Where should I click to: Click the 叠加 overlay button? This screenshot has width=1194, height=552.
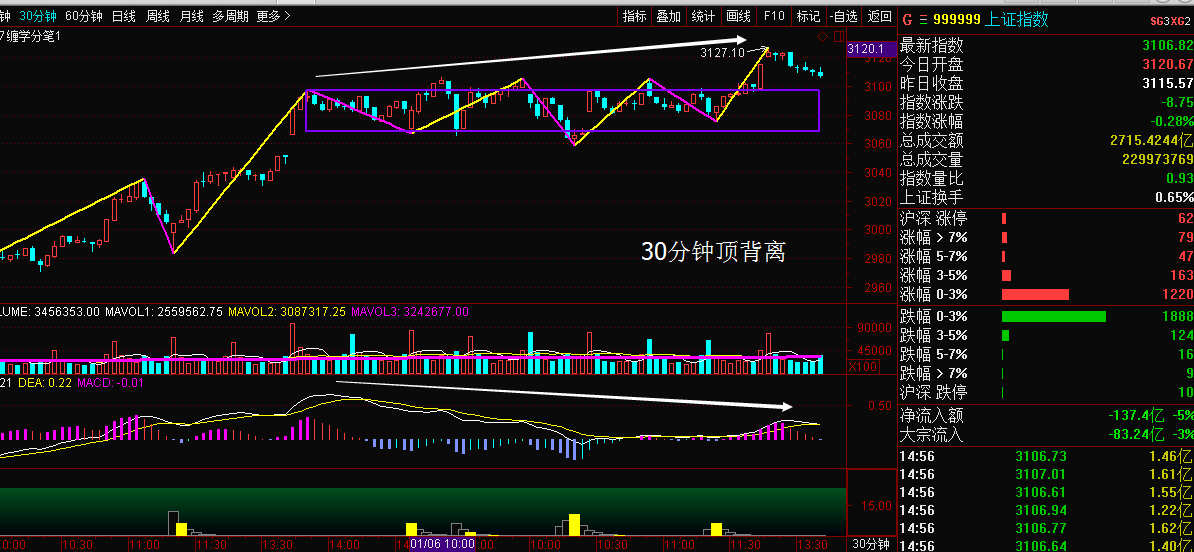pyautogui.click(x=669, y=15)
